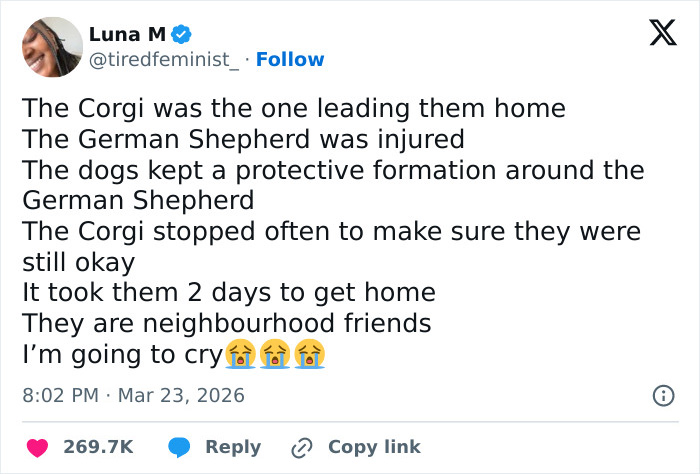
Task: Click the chain link icon
Action: tap(298, 447)
